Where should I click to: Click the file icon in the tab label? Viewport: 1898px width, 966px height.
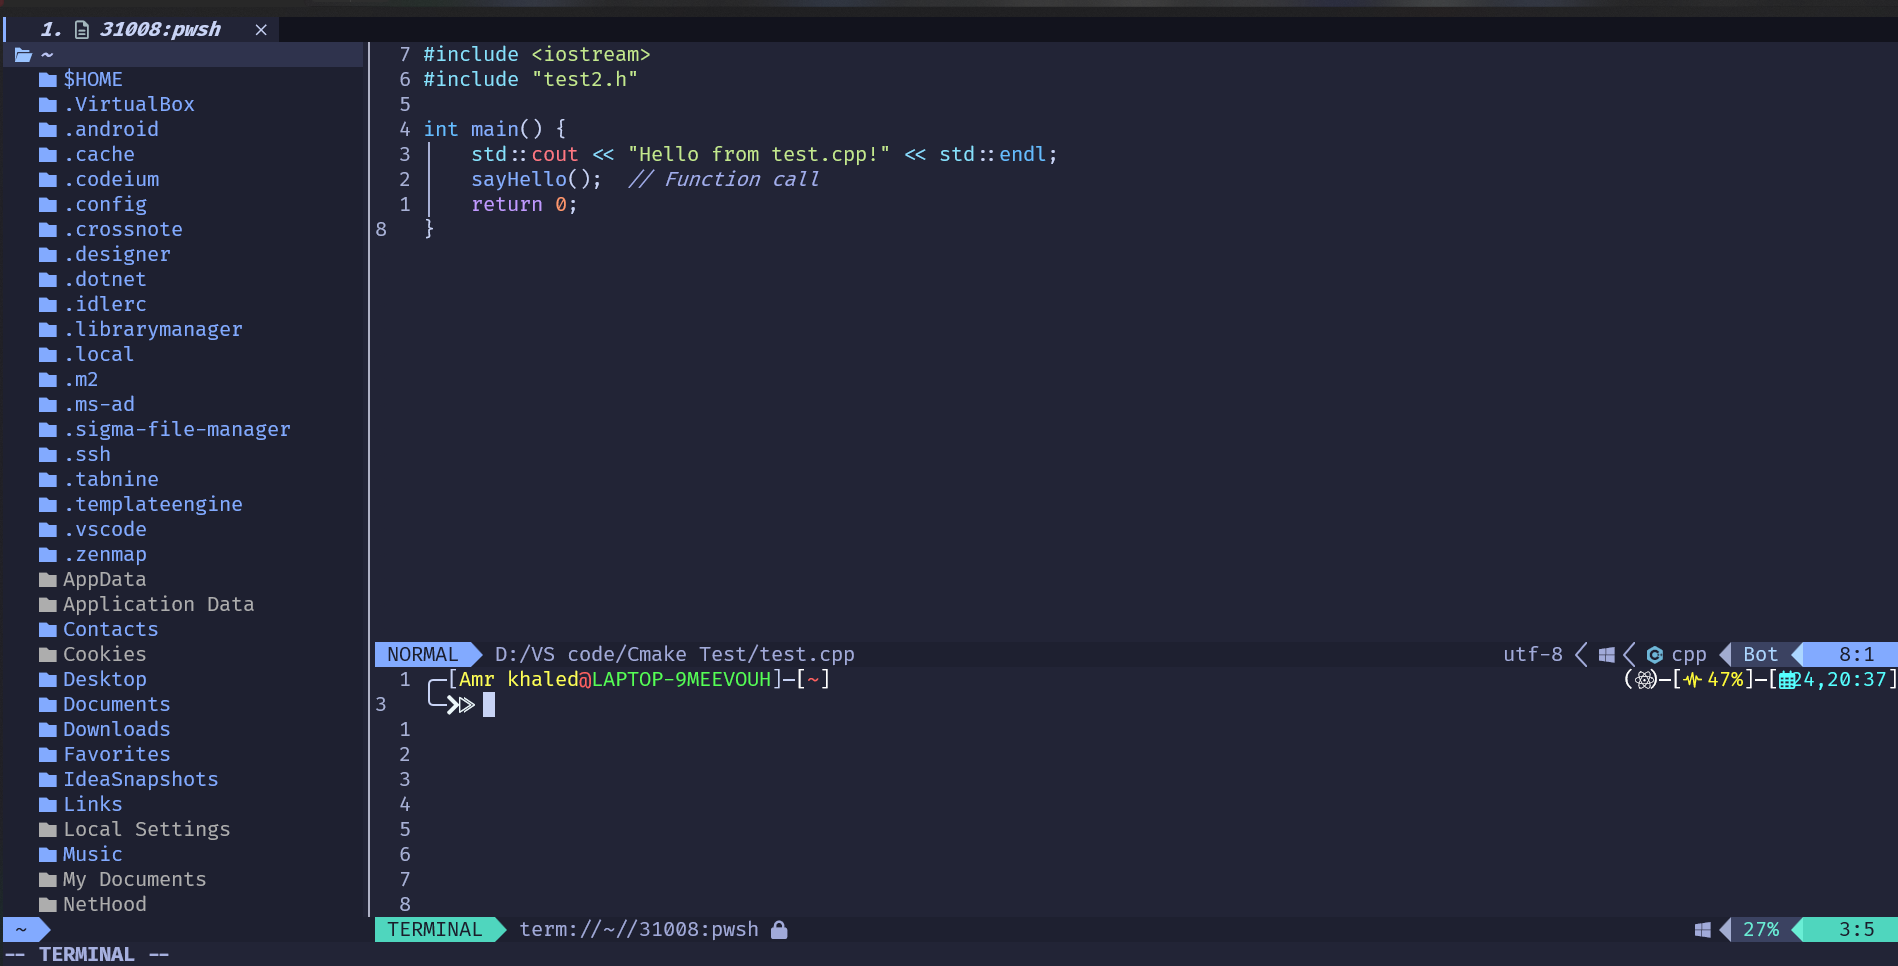tap(82, 30)
